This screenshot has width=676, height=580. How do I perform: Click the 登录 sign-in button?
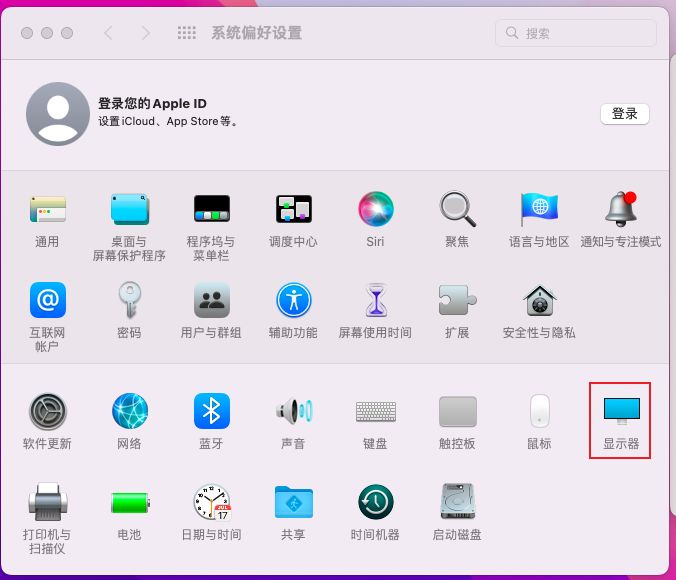[x=624, y=113]
